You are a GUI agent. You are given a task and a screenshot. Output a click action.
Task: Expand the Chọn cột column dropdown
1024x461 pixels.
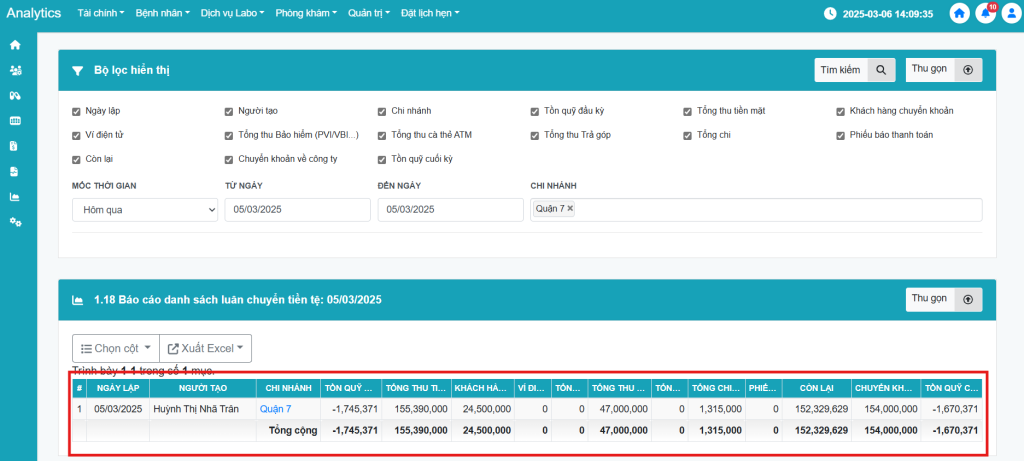pos(114,348)
